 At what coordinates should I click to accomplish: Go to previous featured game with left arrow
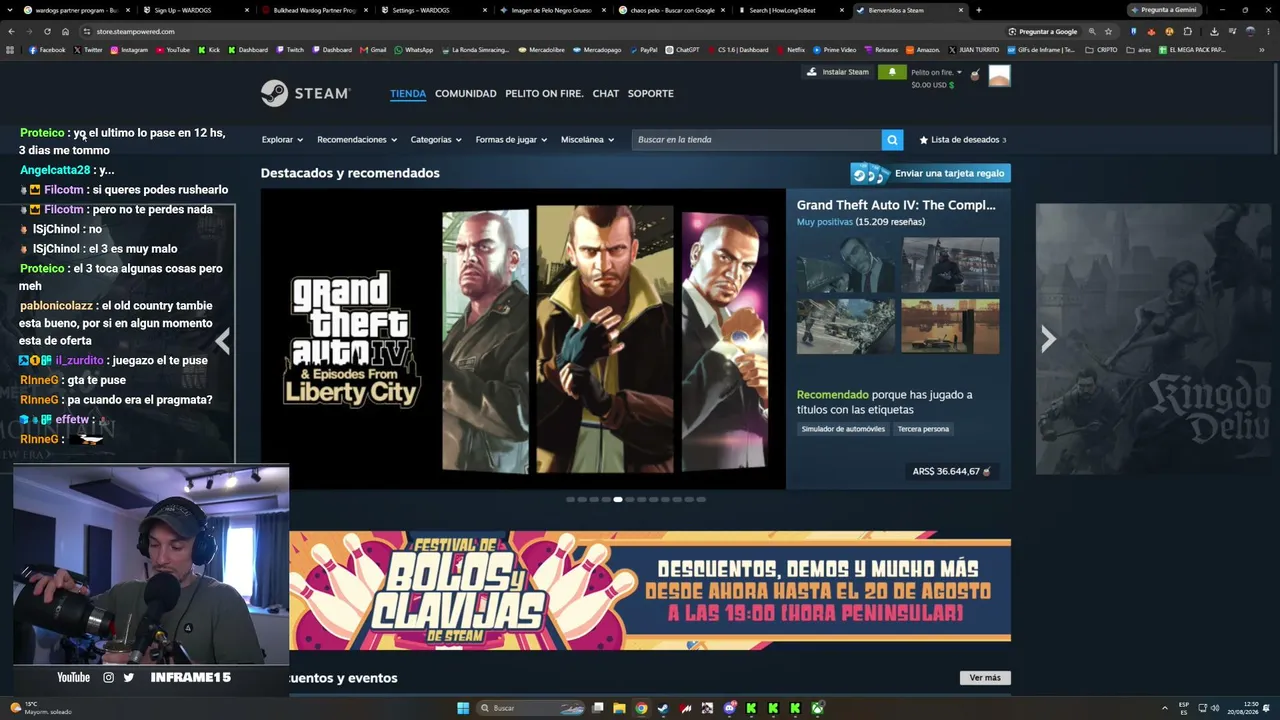[223, 340]
